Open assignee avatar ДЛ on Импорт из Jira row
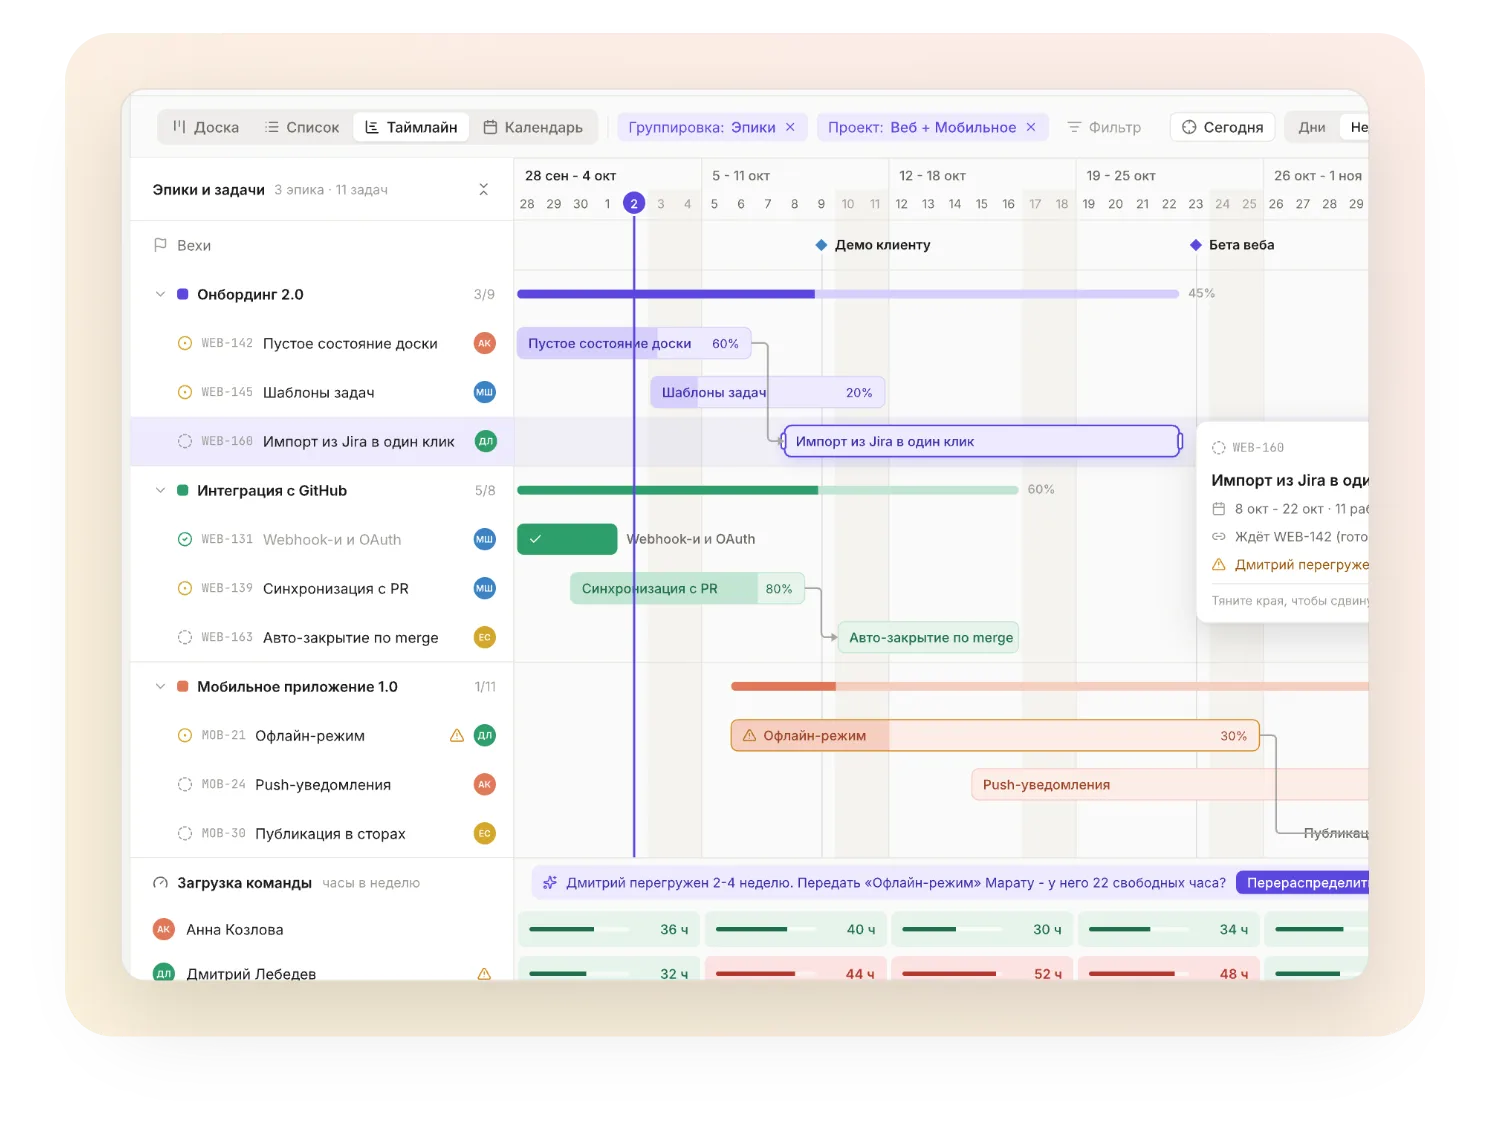This screenshot has width=1490, height=1134. 485,441
